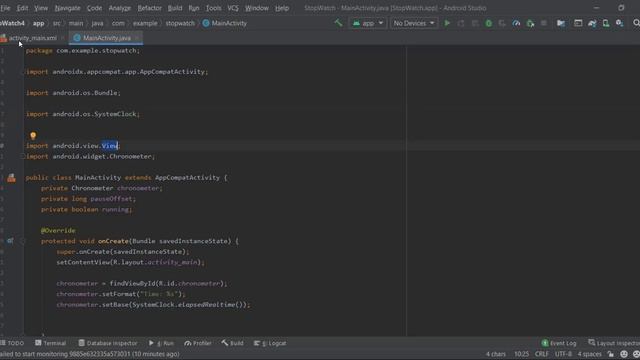
Task: Click the src breadcrumb
Action: point(57,23)
